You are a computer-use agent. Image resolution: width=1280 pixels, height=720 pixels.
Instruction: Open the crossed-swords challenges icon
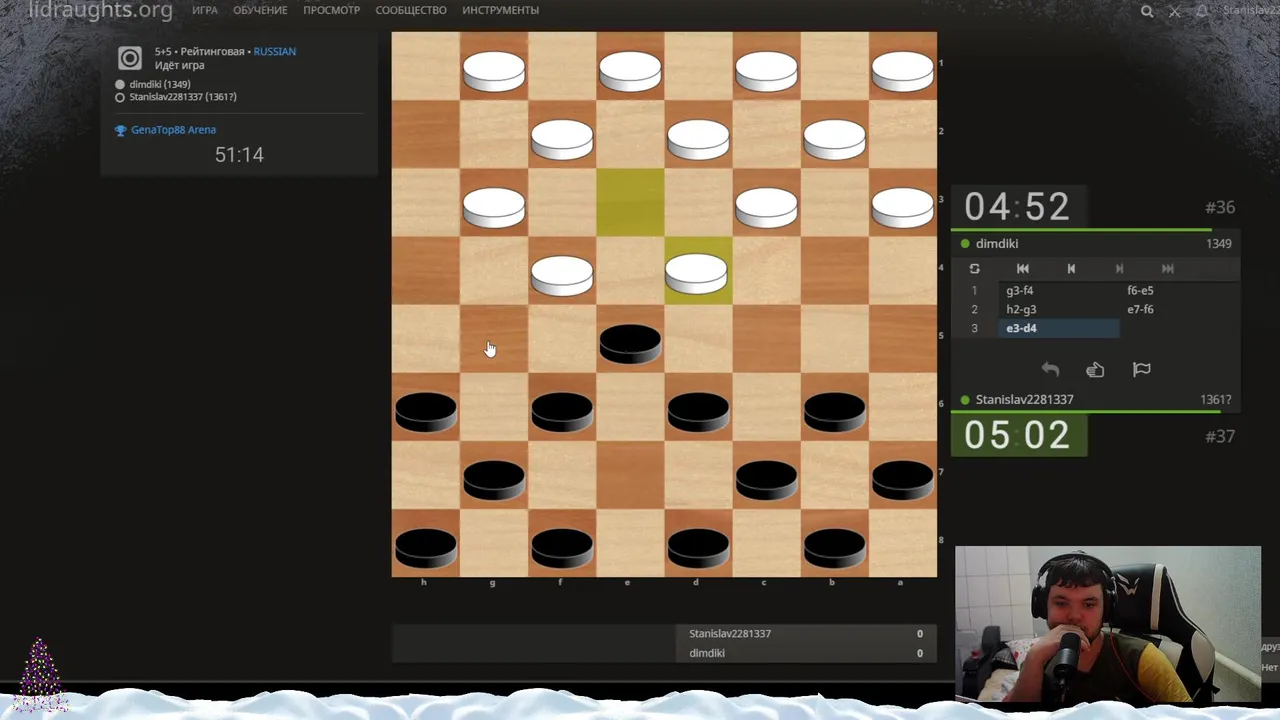click(x=1175, y=11)
